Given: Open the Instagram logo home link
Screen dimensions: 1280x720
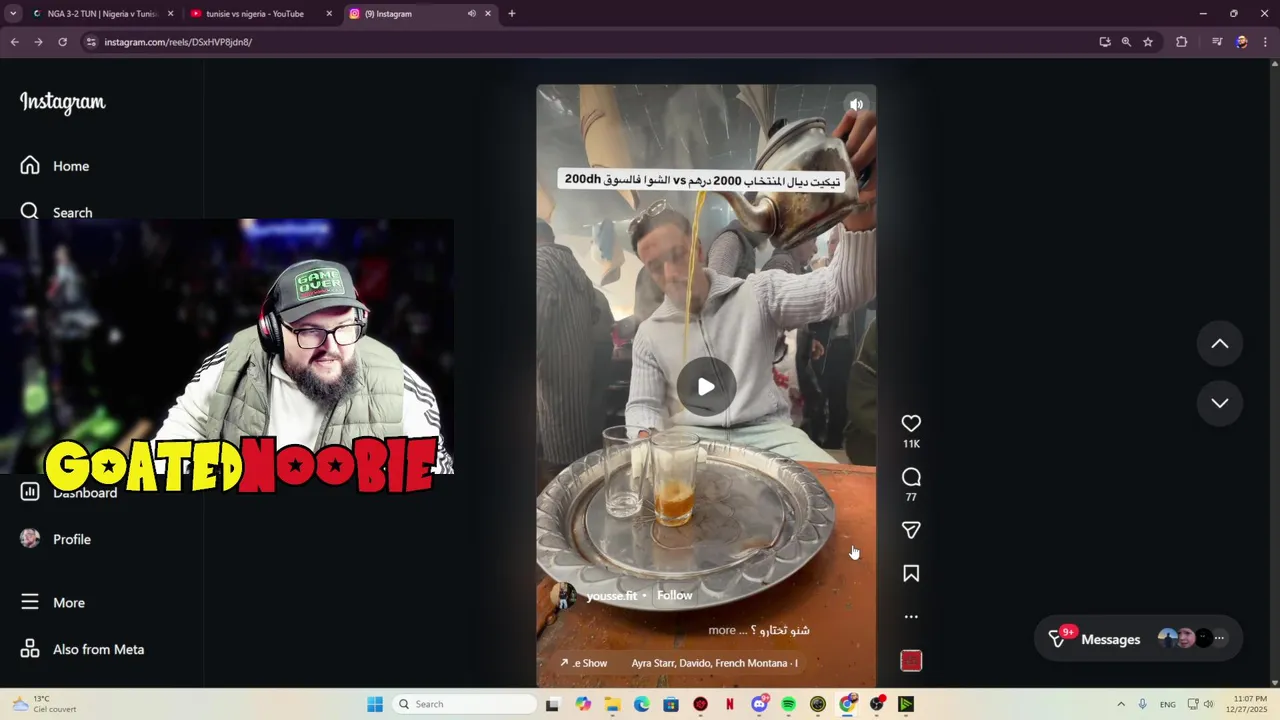Looking at the screenshot, I should pos(62,102).
